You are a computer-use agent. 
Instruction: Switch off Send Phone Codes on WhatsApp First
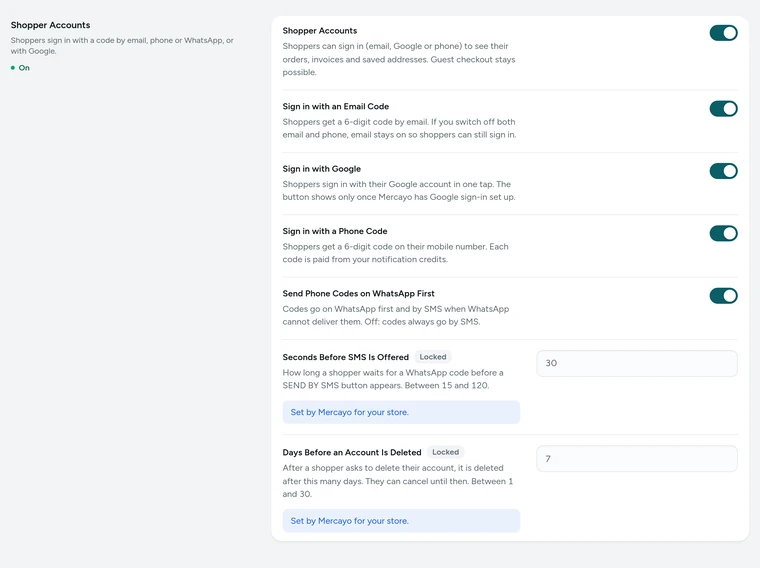pyautogui.click(x=723, y=296)
